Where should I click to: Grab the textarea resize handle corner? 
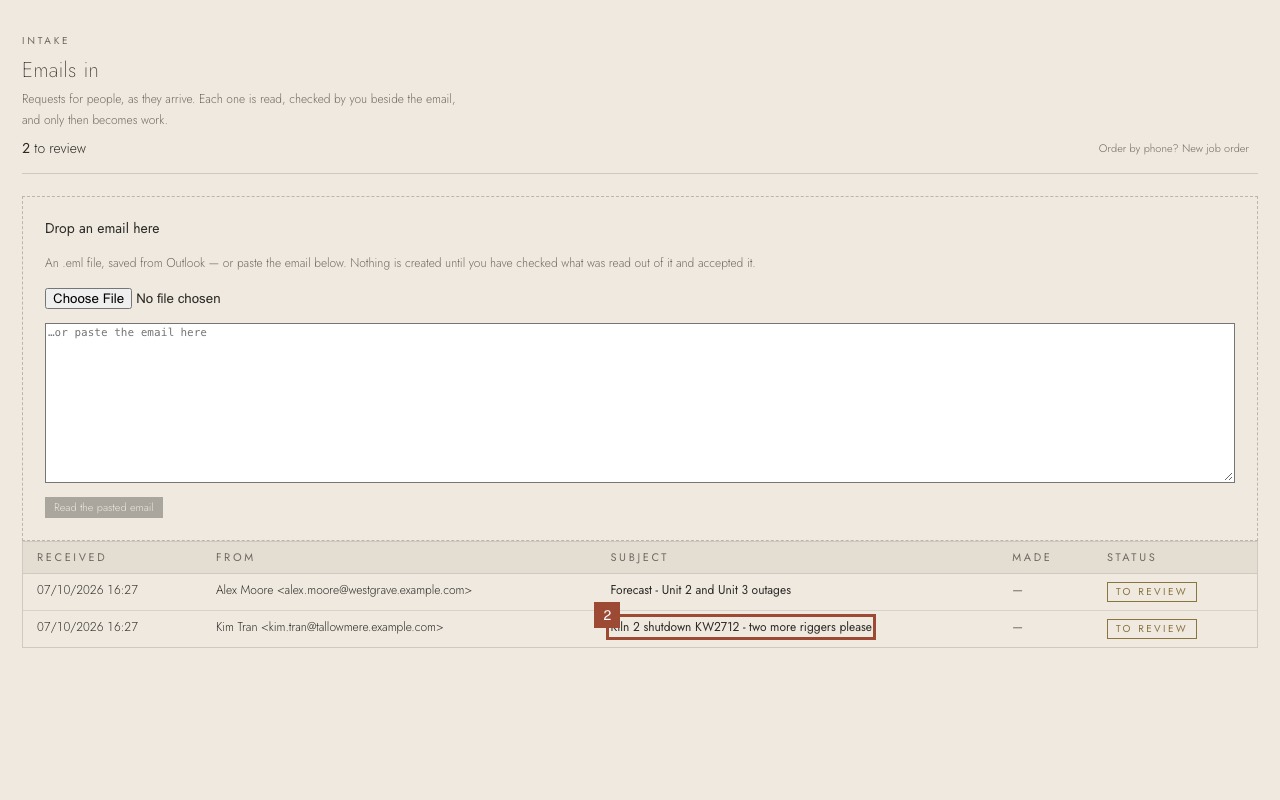[1228, 476]
